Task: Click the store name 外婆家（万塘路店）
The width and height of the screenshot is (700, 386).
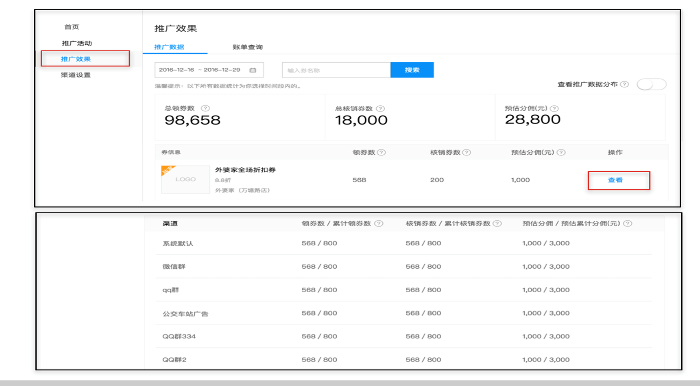Action: (242, 190)
